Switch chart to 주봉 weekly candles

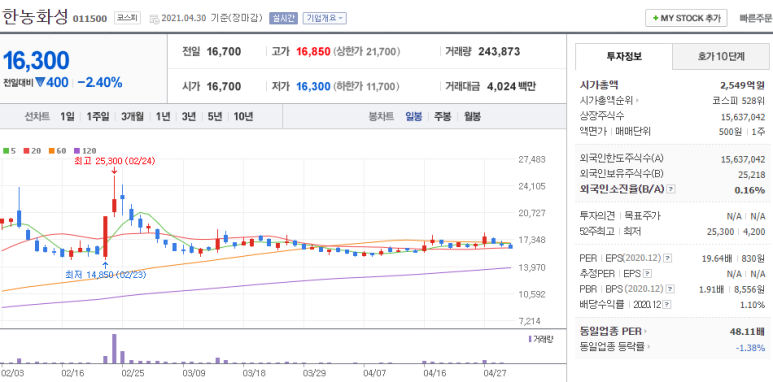(443, 117)
